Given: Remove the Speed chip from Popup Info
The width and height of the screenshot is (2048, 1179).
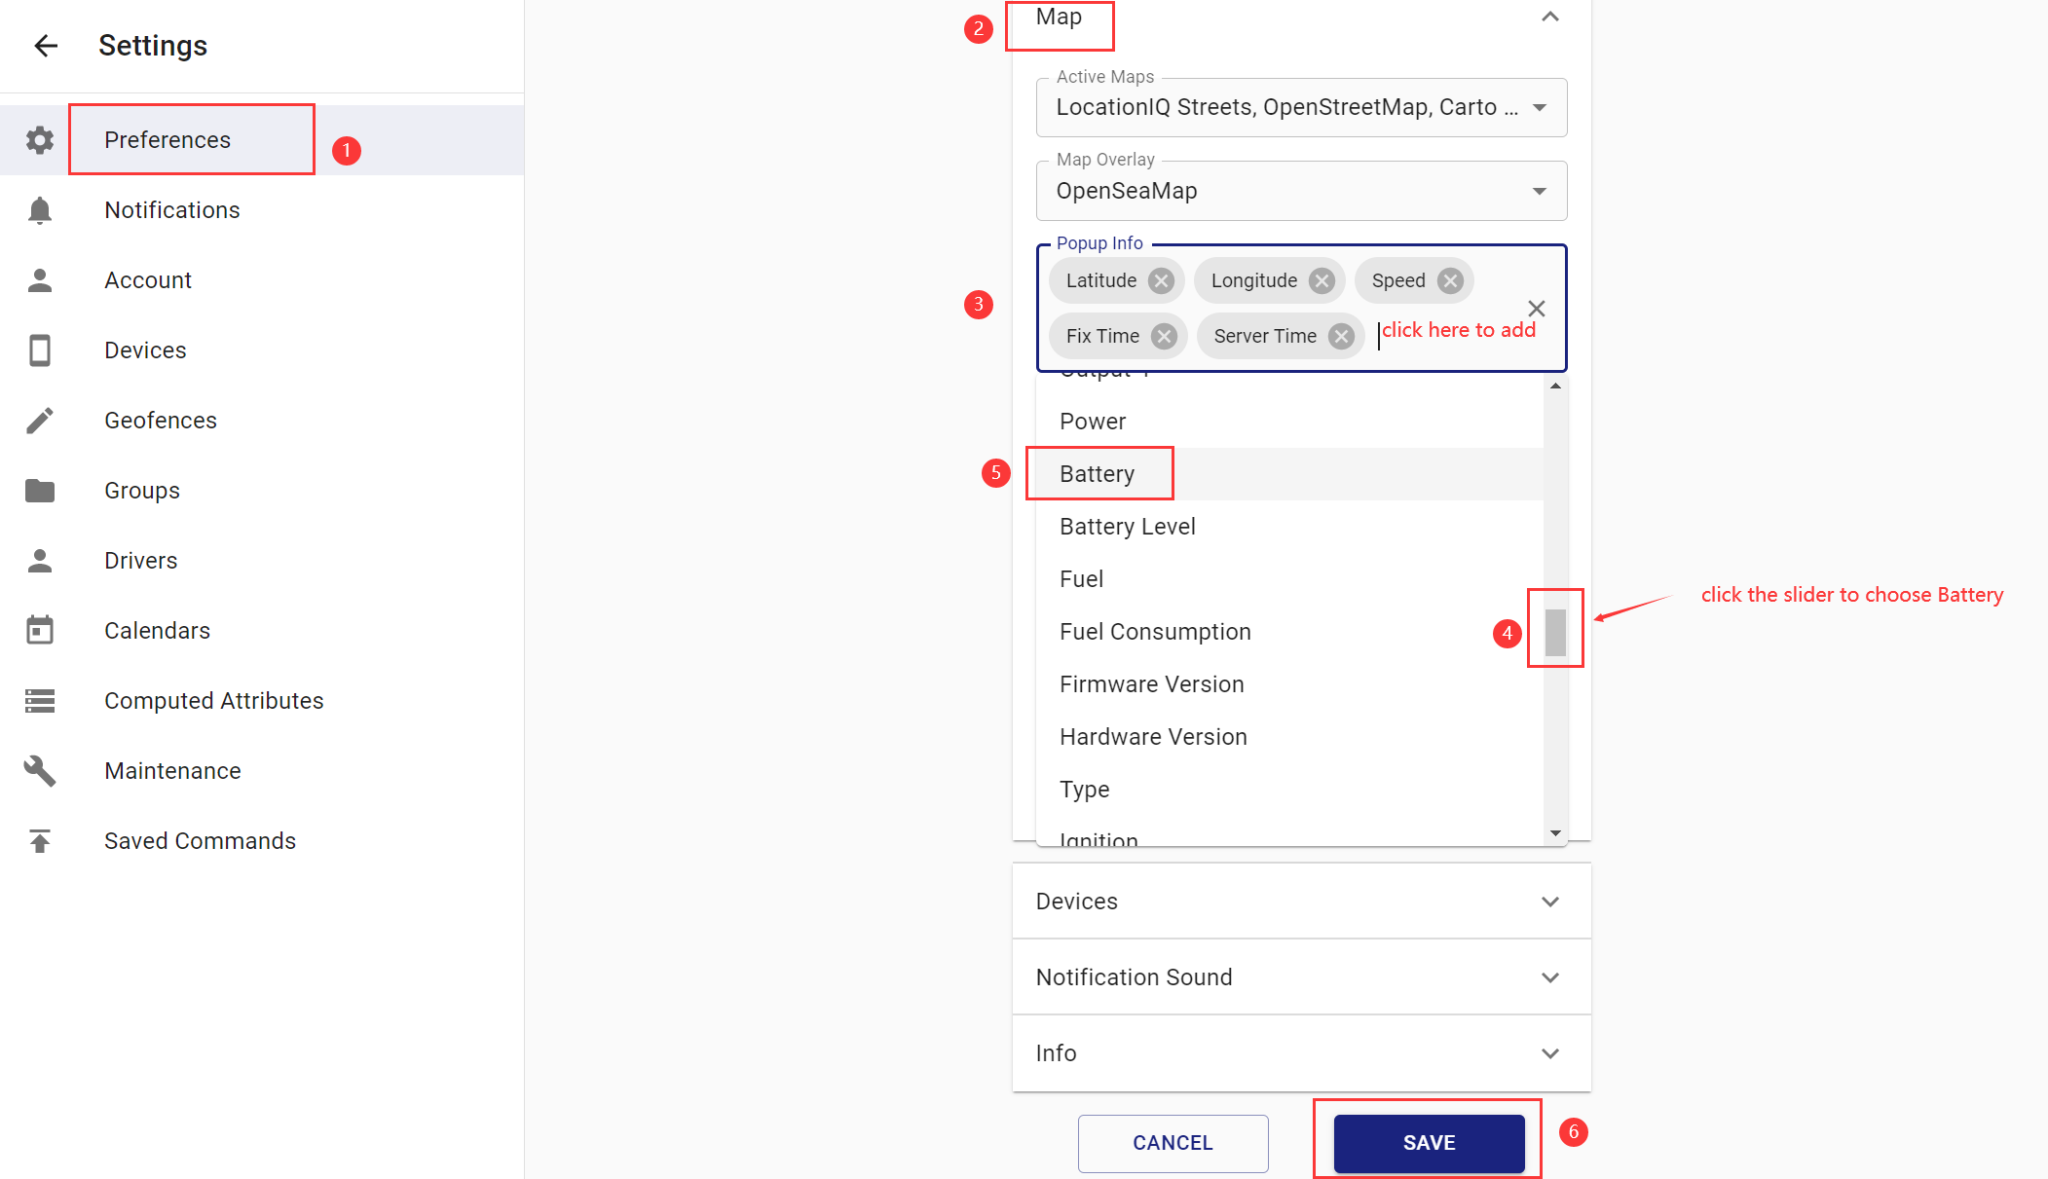Looking at the screenshot, I should (x=1449, y=280).
